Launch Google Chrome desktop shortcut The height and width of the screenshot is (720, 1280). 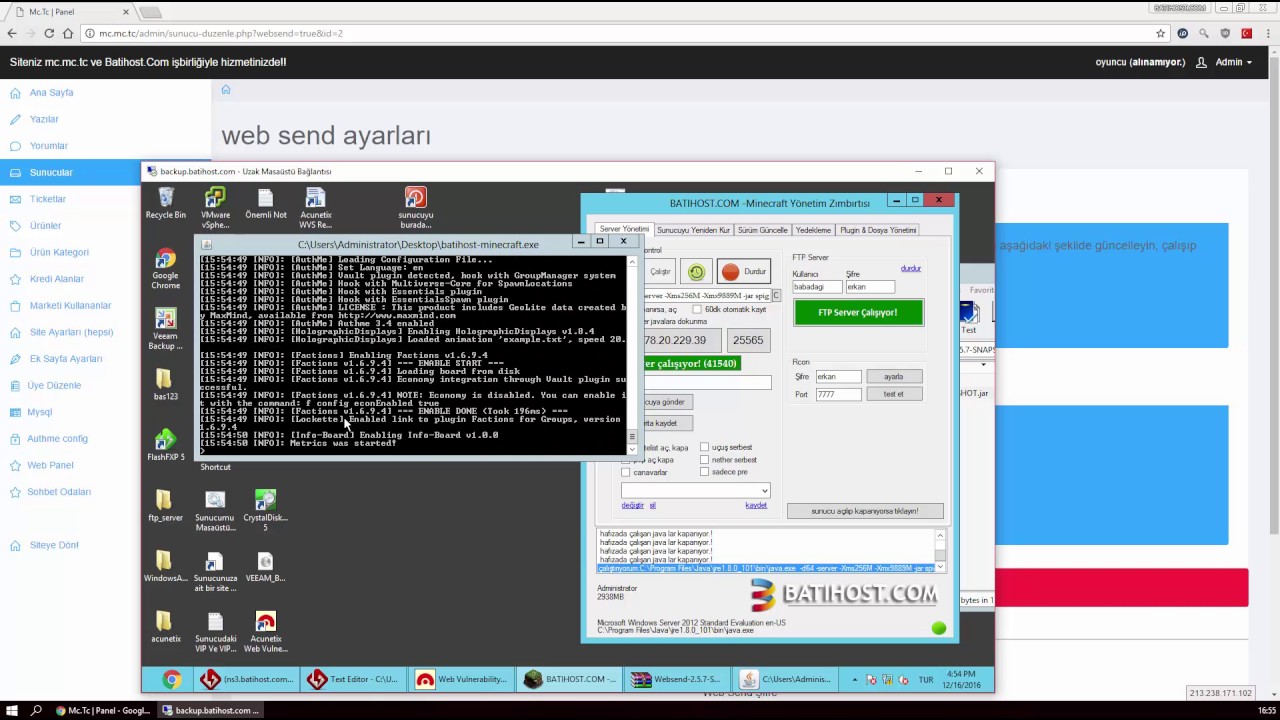click(166, 269)
